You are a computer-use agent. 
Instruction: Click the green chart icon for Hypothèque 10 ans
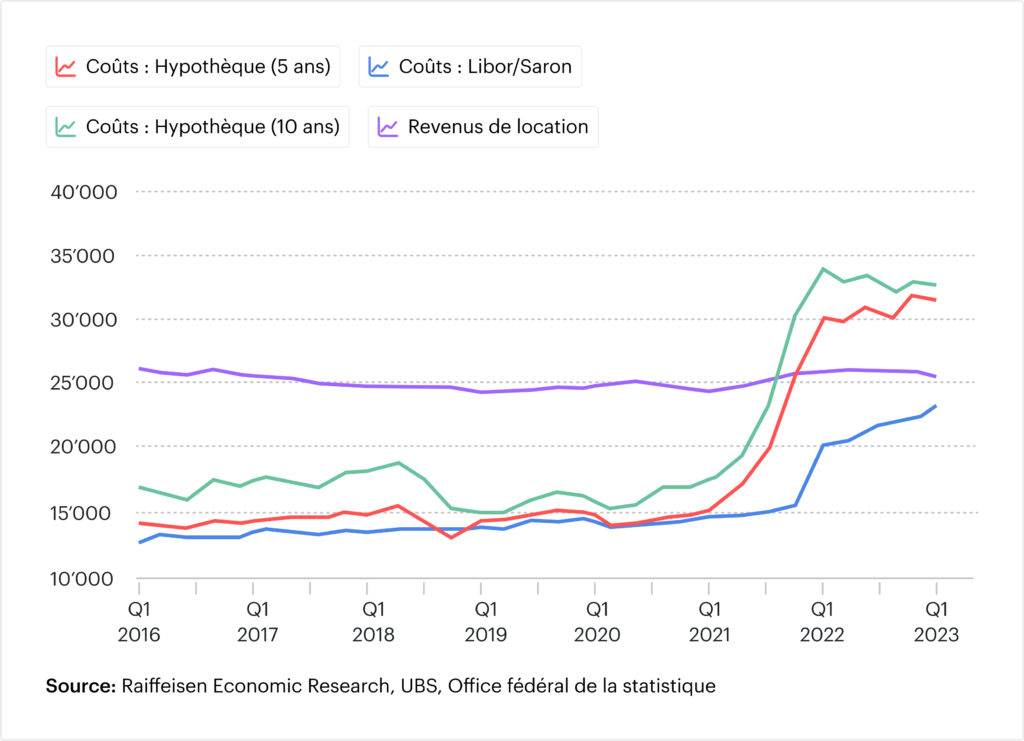click(65, 127)
